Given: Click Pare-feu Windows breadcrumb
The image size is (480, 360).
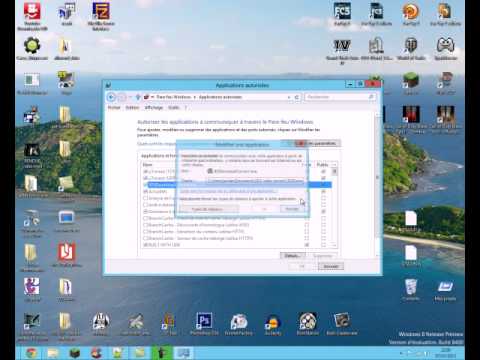Looking at the screenshot, I should click(174, 97).
